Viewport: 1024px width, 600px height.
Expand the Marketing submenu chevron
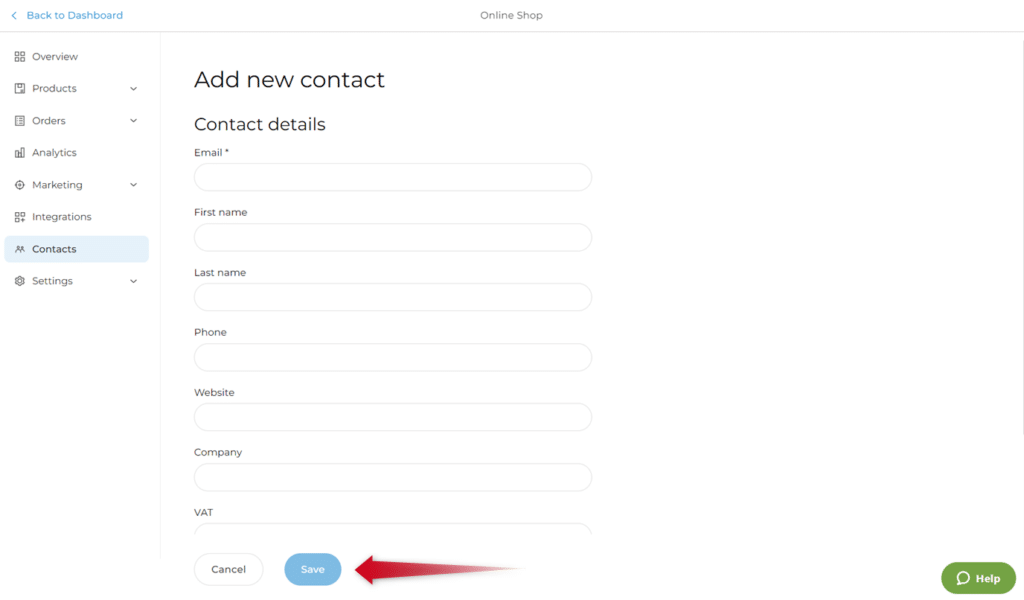(134, 185)
